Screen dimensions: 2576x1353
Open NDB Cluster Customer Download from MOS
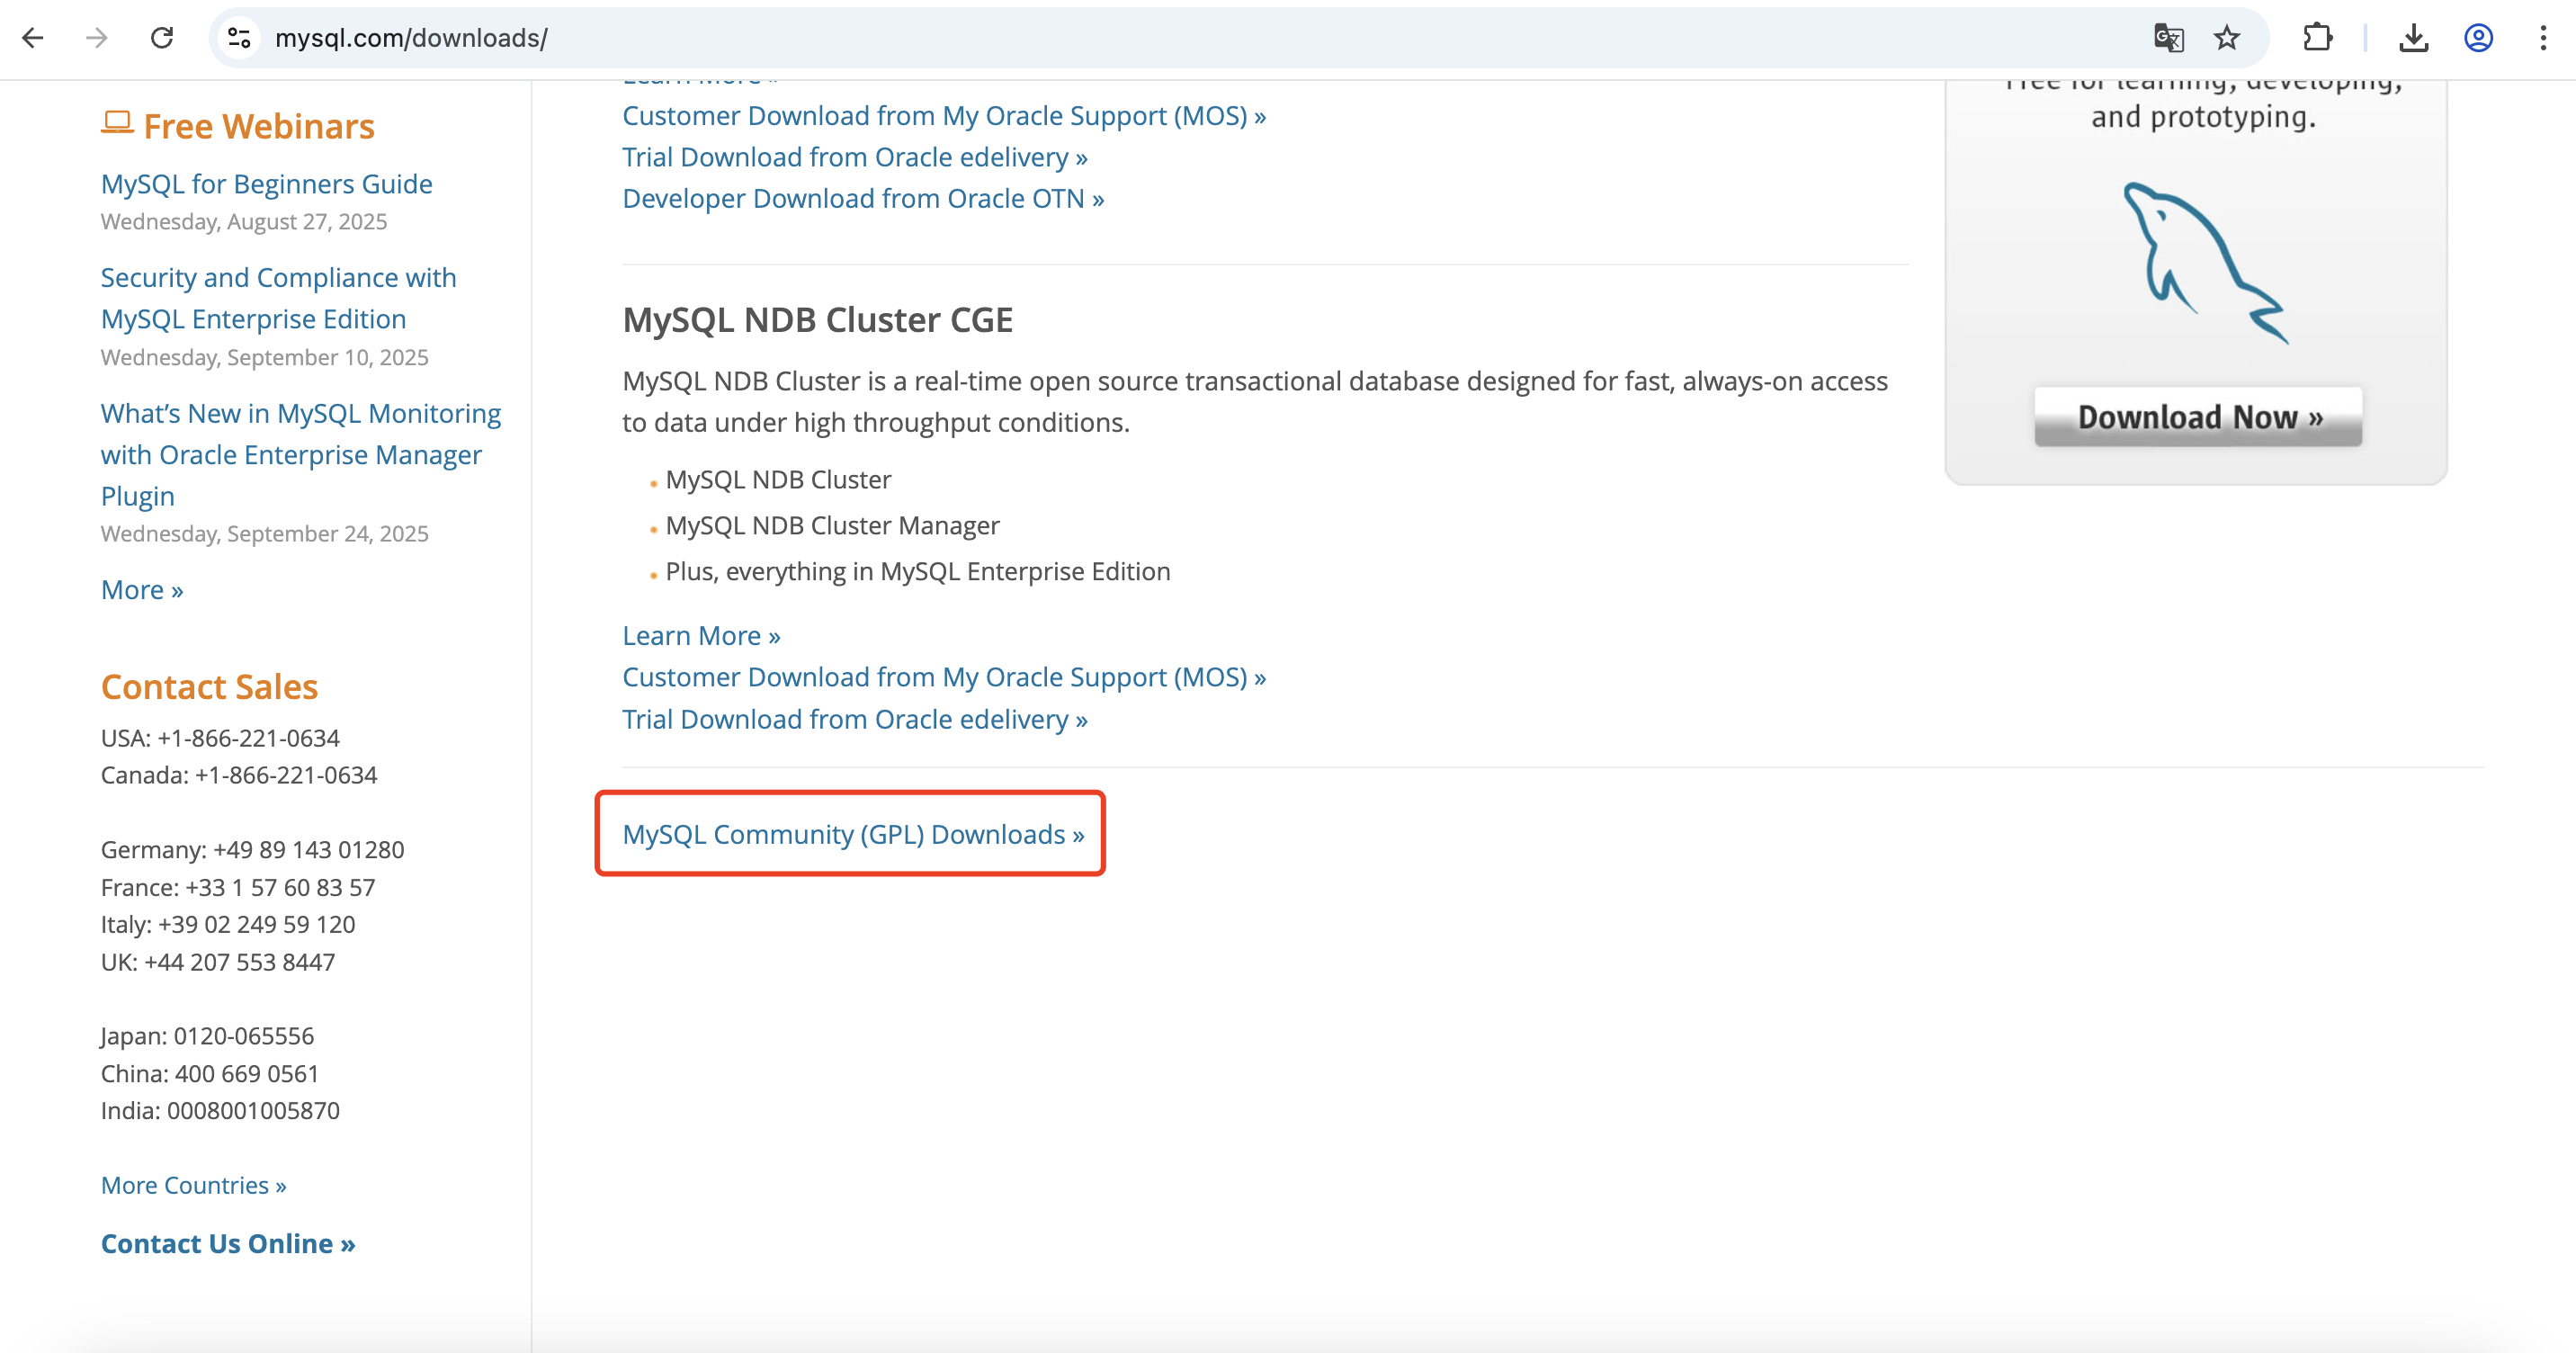[x=944, y=677]
